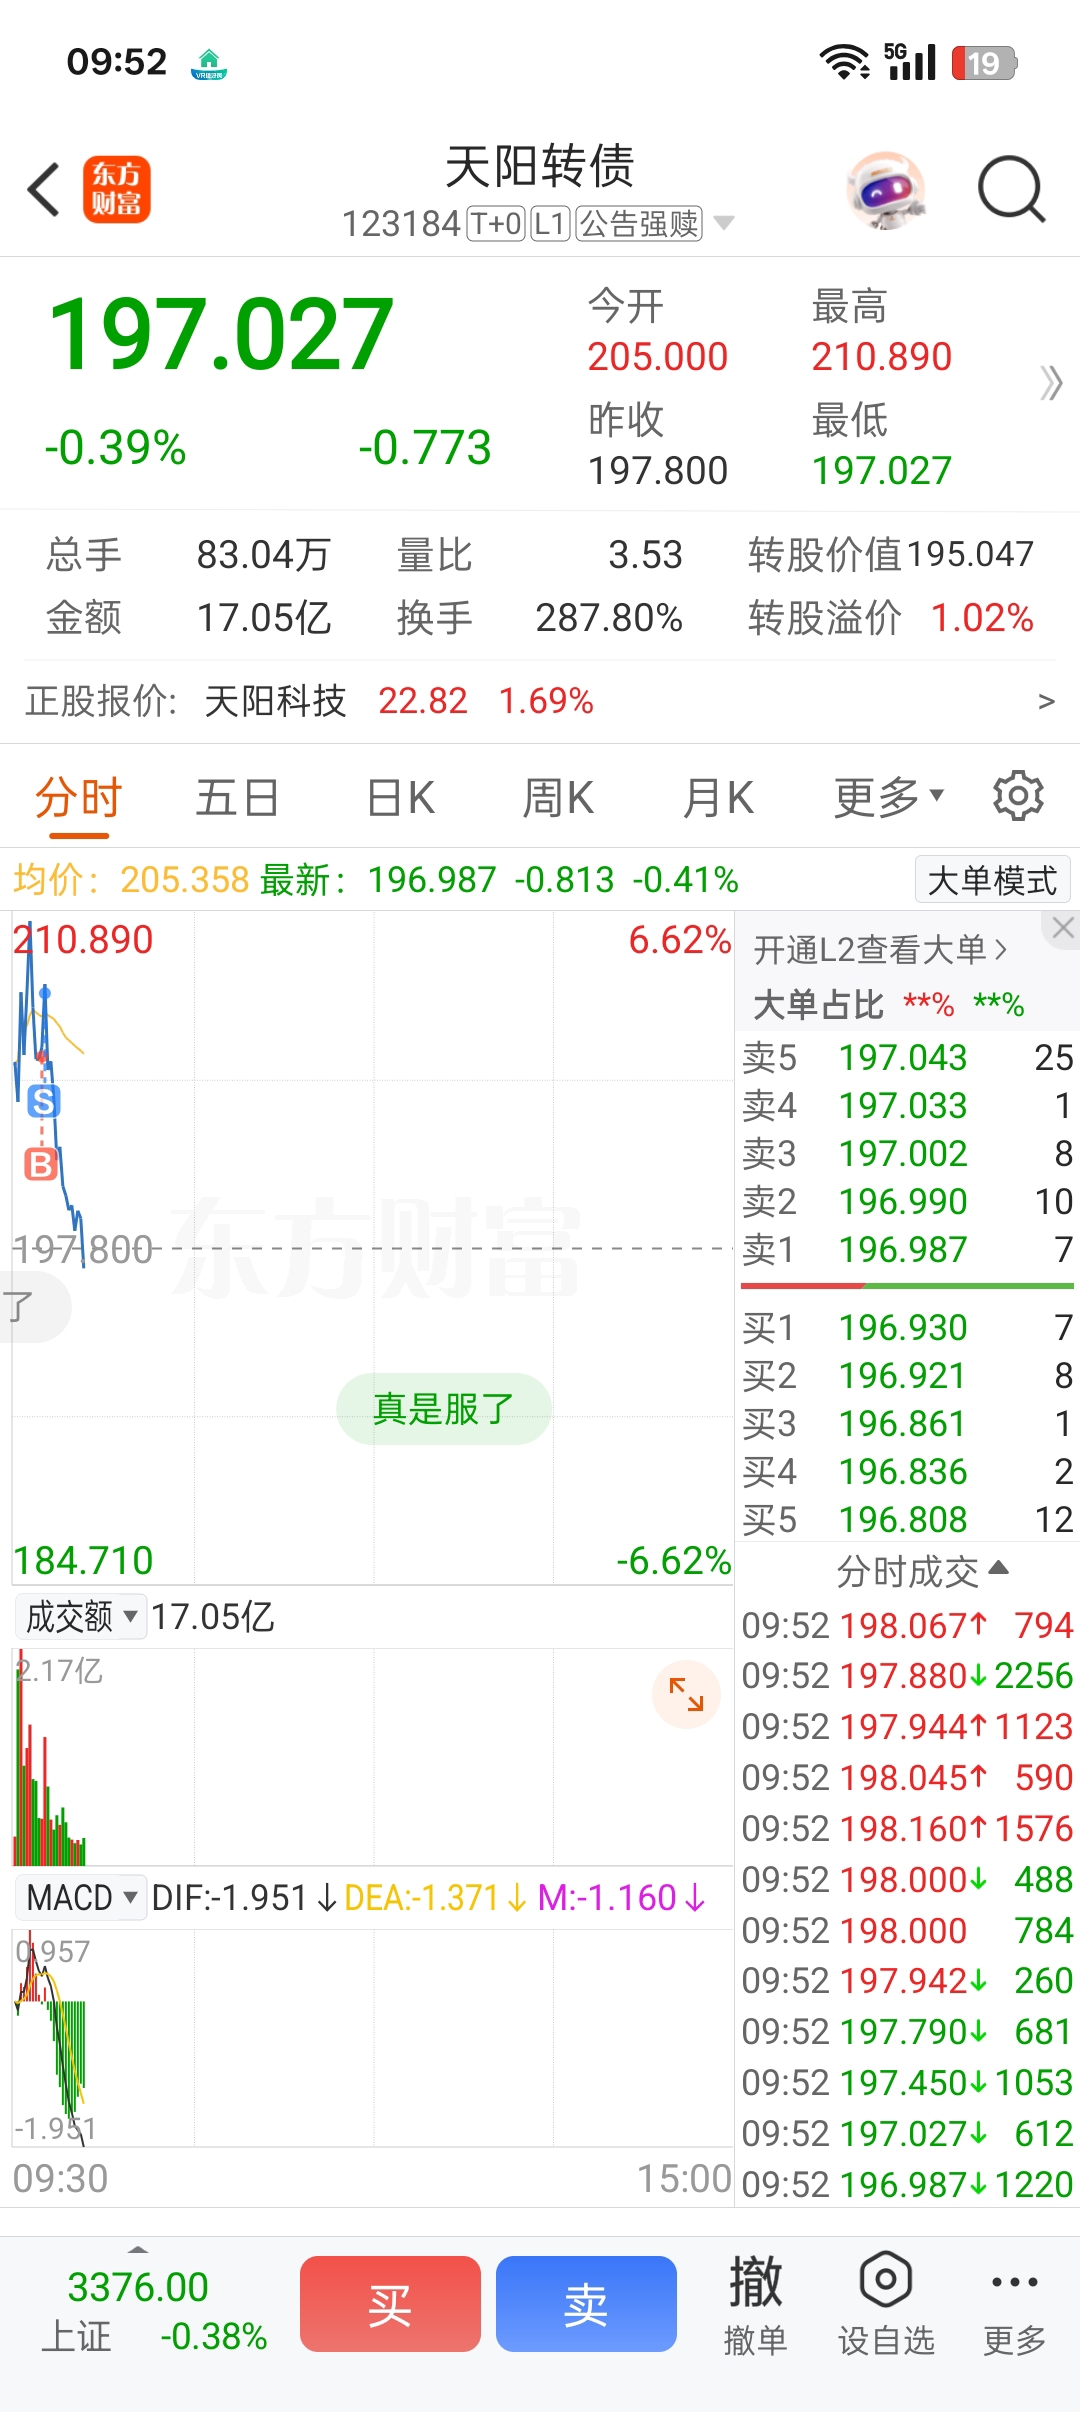Viewport: 1080px width, 2412px height.
Task: Open MACD indicator dropdown
Action: coord(81,1897)
